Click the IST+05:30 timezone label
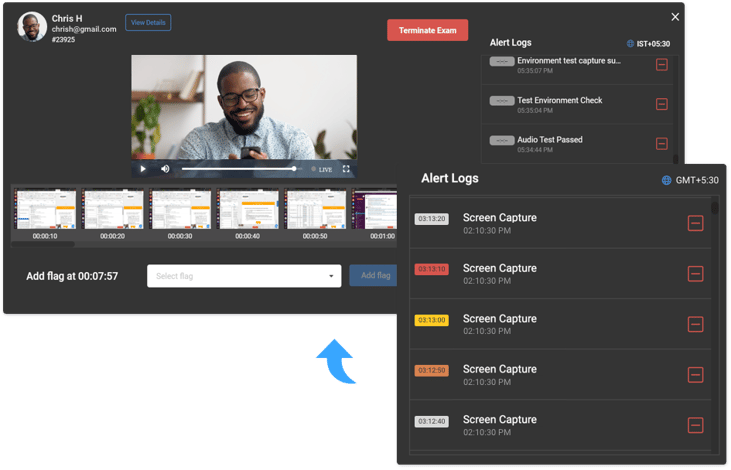731x470 pixels. tap(653, 44)
